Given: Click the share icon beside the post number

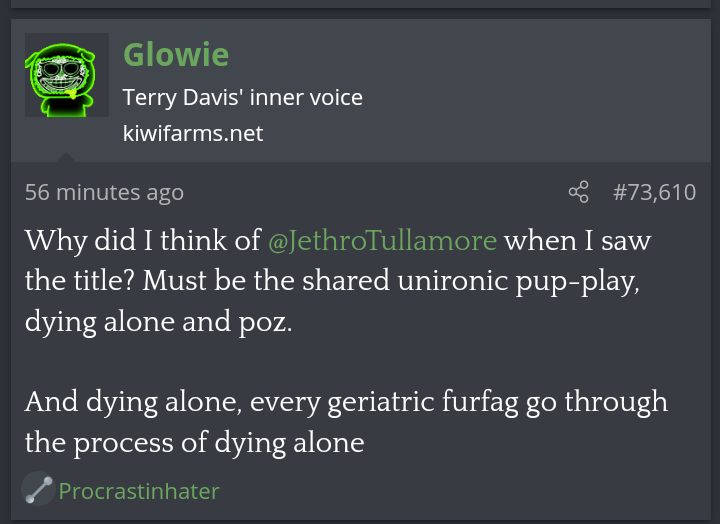Looking at the screenshot, I should pos(579,192).
